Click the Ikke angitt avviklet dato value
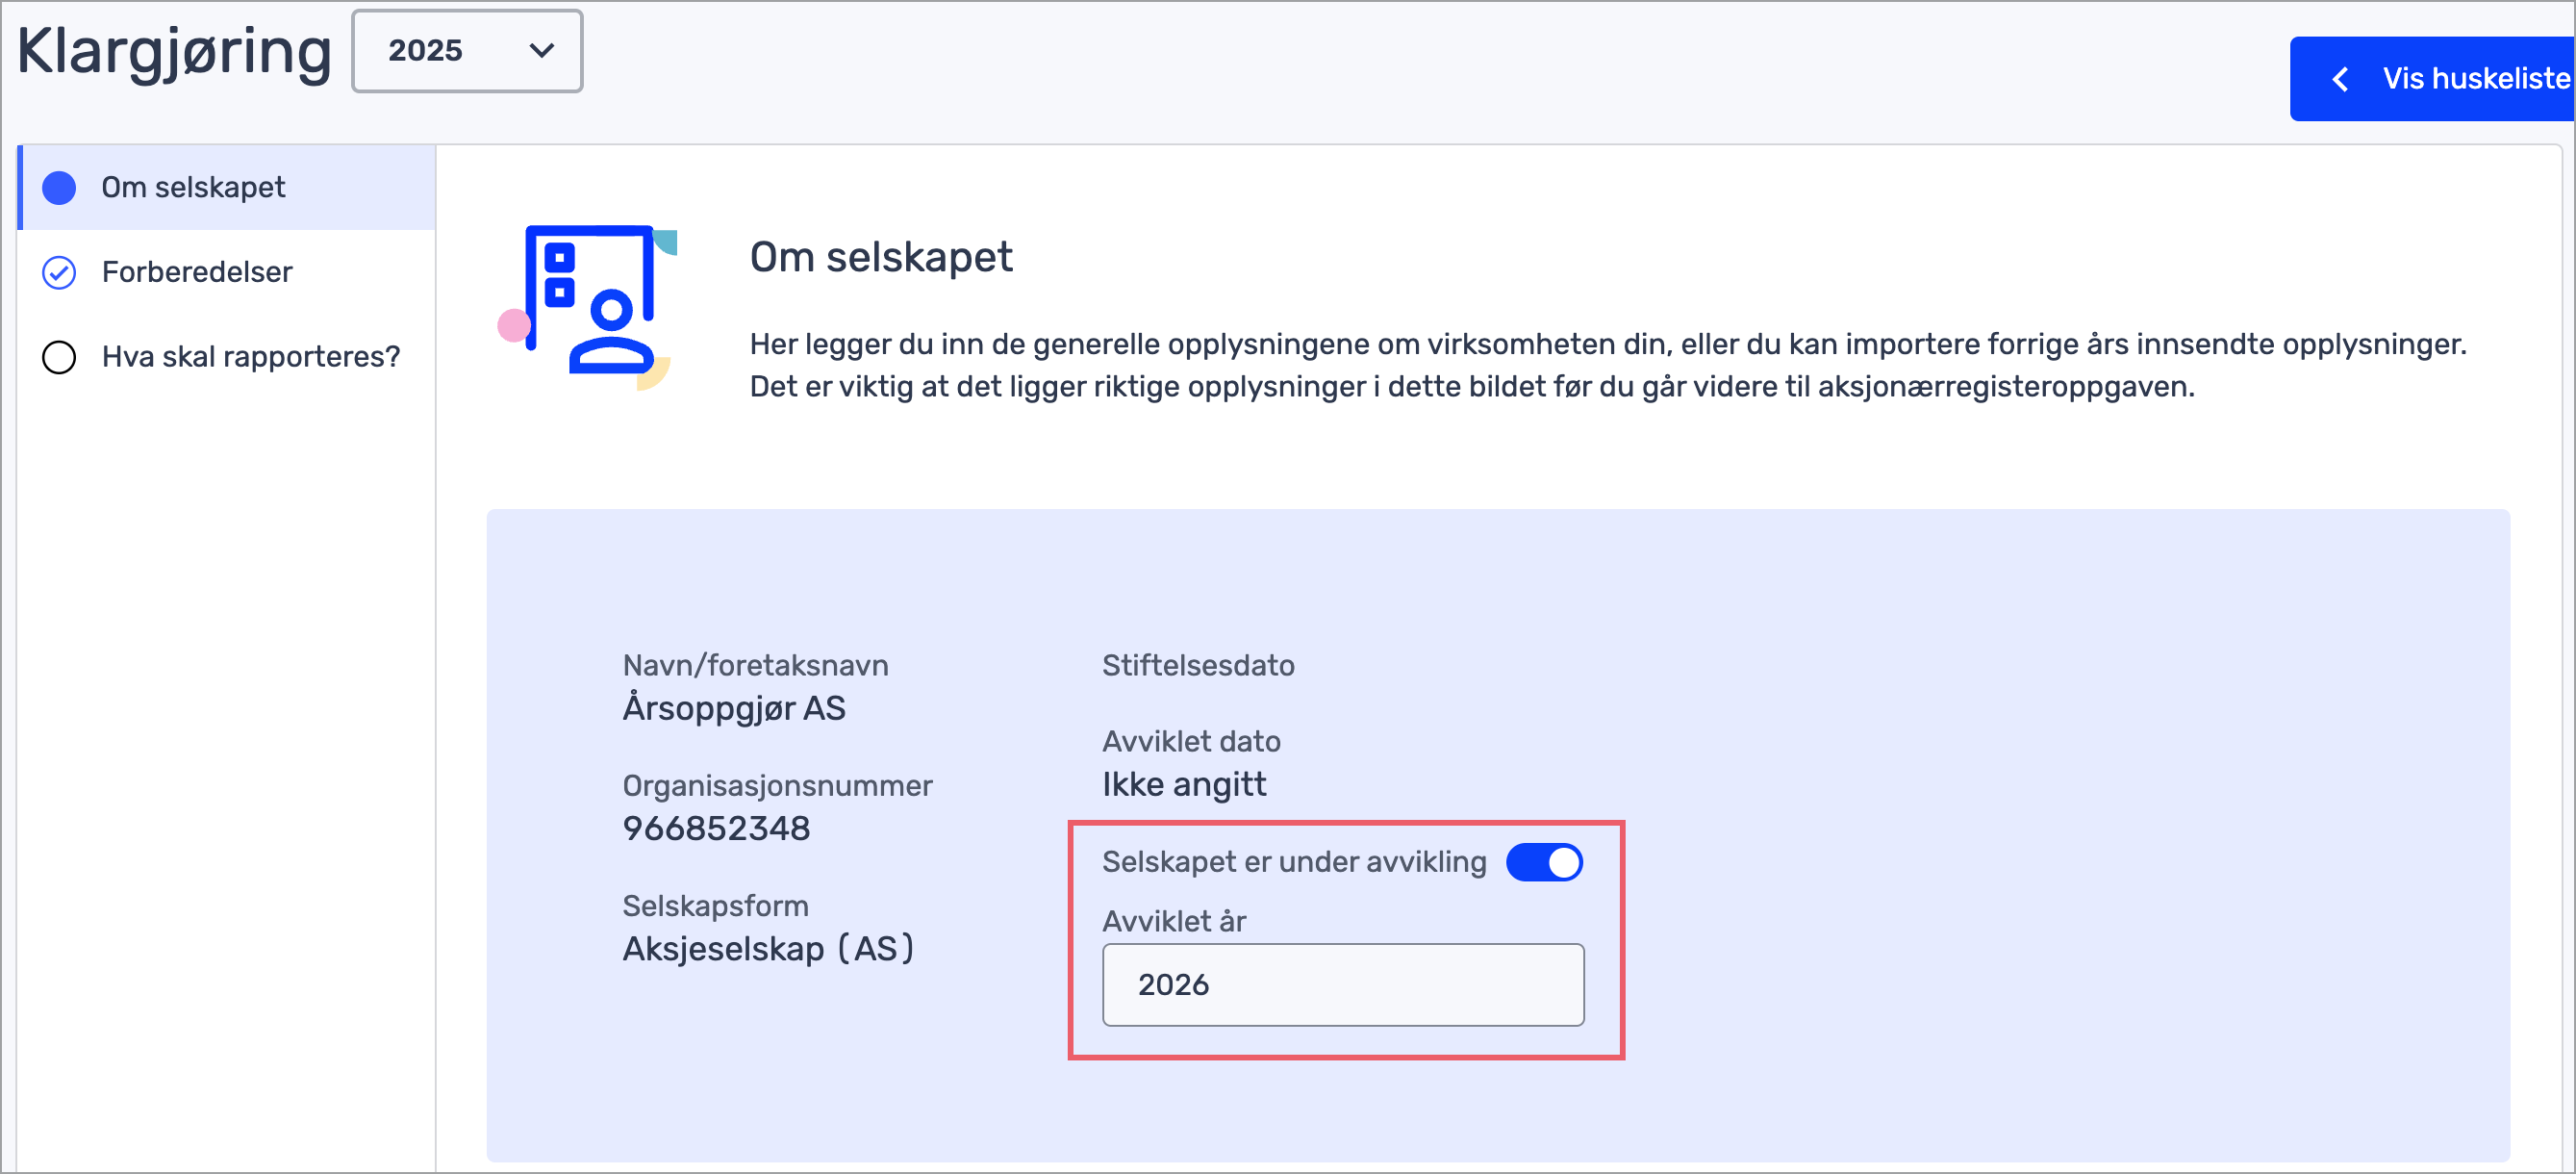The height and width of the screenshot is (1174, 2576). click(1184, 784)
